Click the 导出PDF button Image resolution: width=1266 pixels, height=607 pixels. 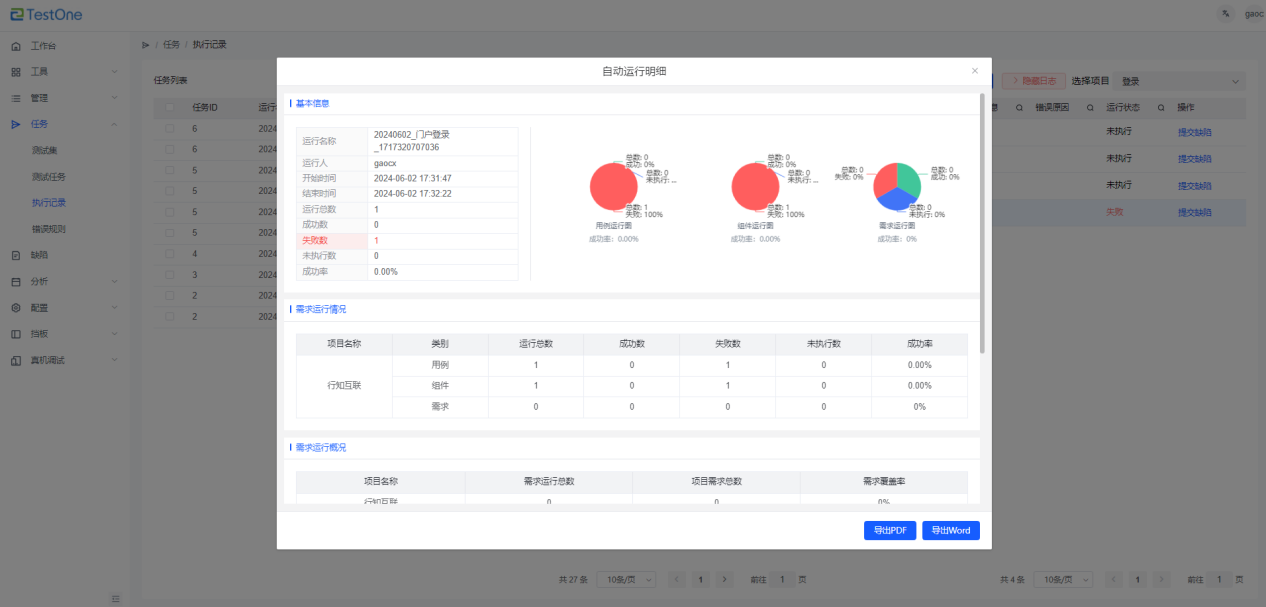889,531
